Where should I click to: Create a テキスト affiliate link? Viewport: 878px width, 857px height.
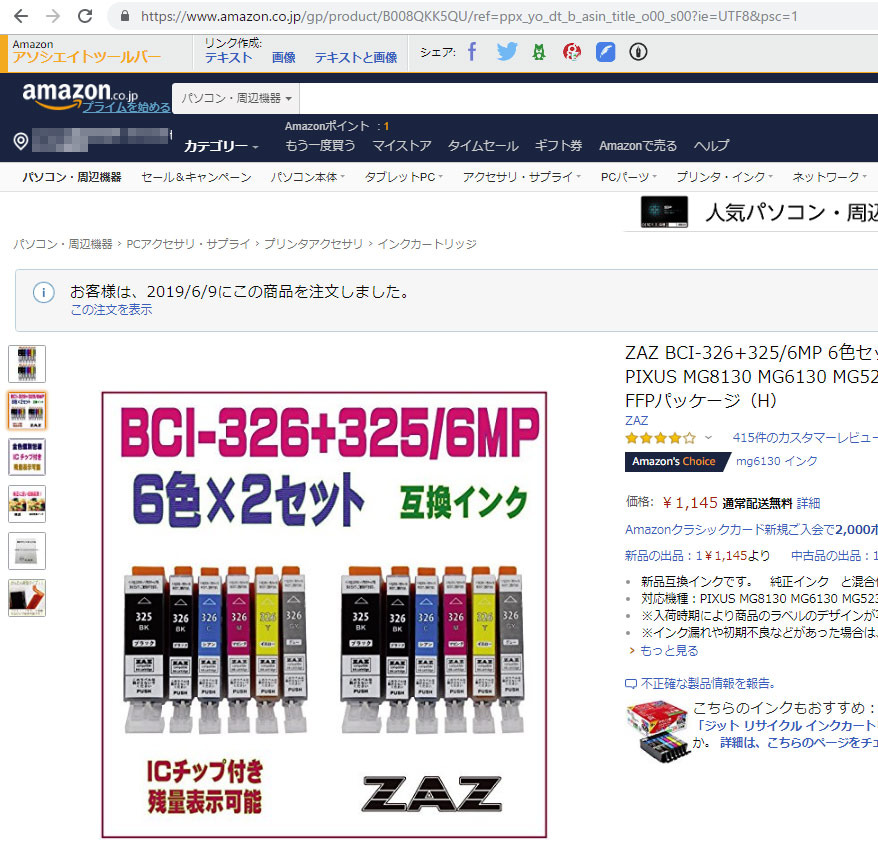click(228, 57)
